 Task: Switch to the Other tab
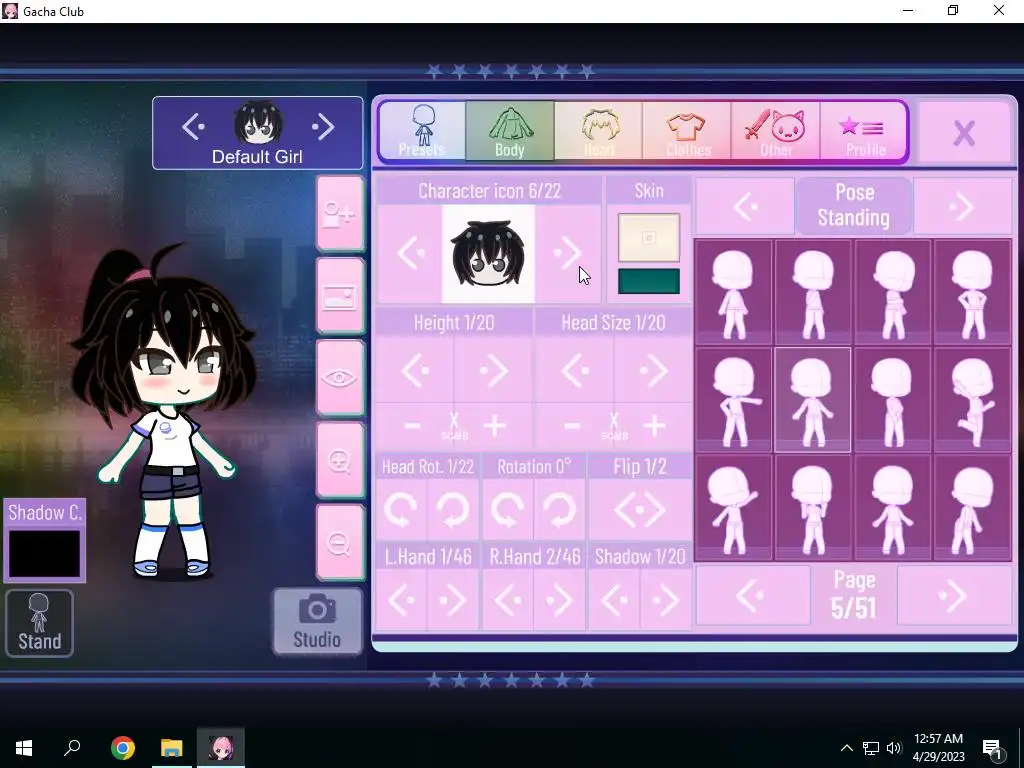775,131
